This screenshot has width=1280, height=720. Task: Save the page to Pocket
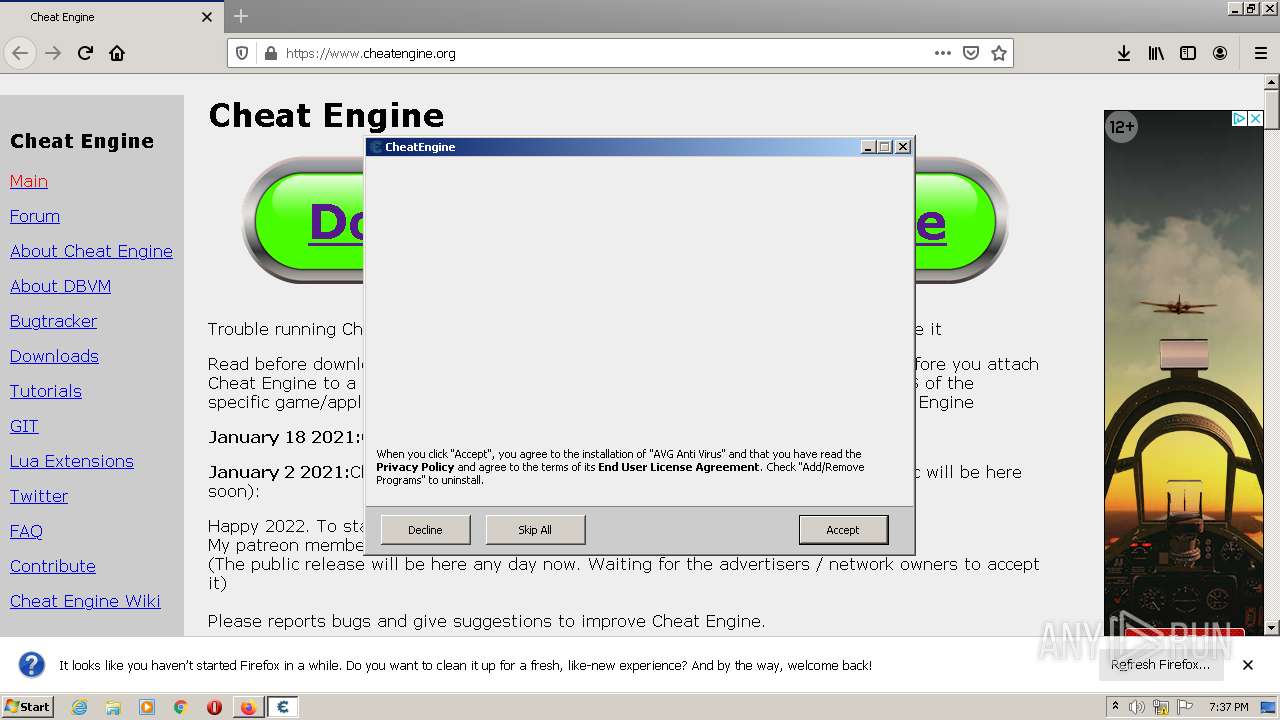(970, 53)
